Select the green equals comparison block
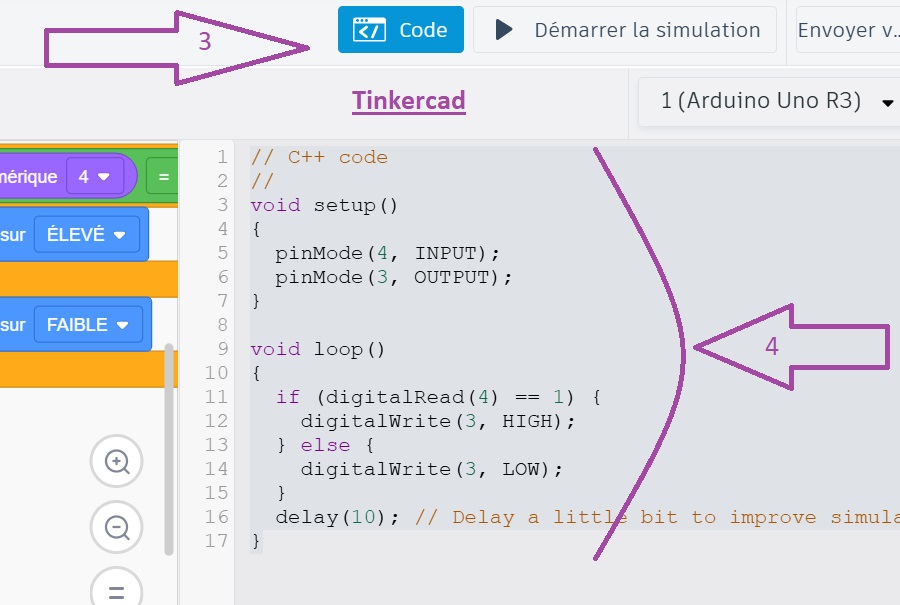Viewport: 900px width, 605px height. pos(163,177)
